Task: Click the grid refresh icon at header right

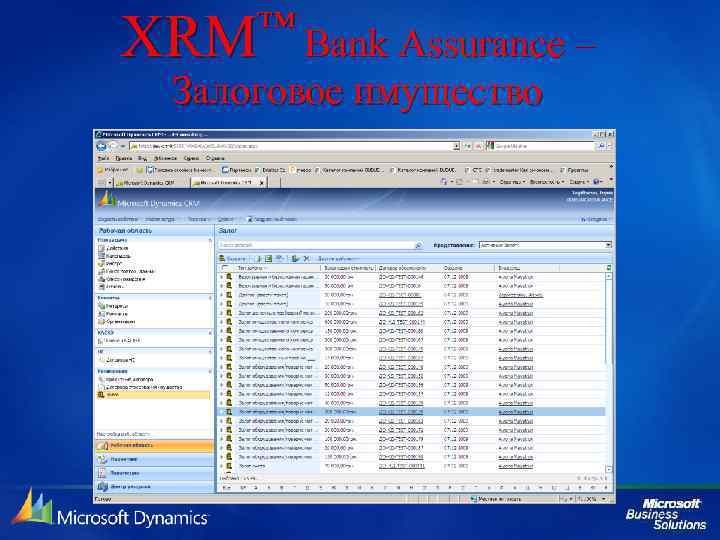Action: 608,268
